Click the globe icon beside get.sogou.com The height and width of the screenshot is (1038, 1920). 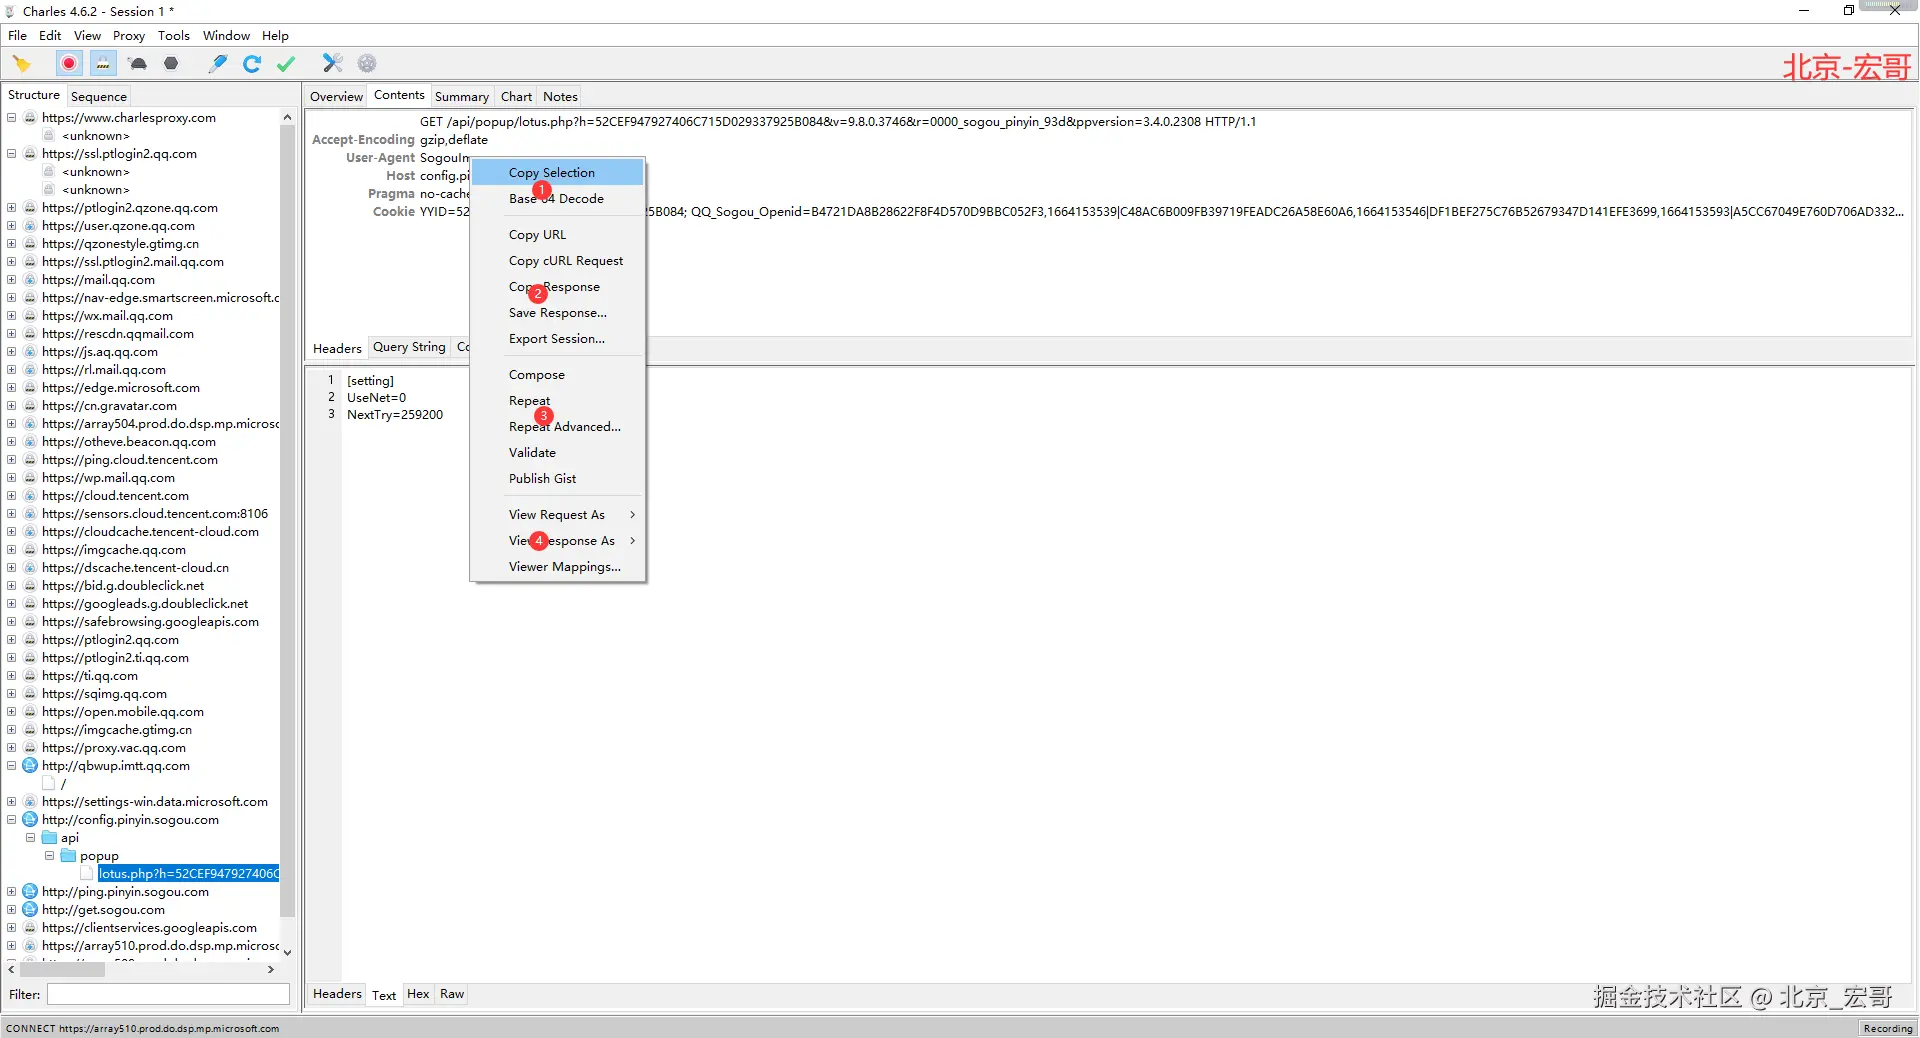tap(30, 910)
